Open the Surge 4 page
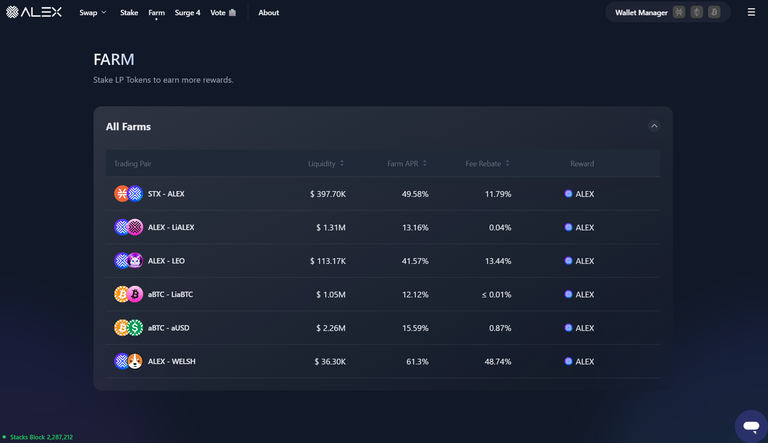 [187, 13]
